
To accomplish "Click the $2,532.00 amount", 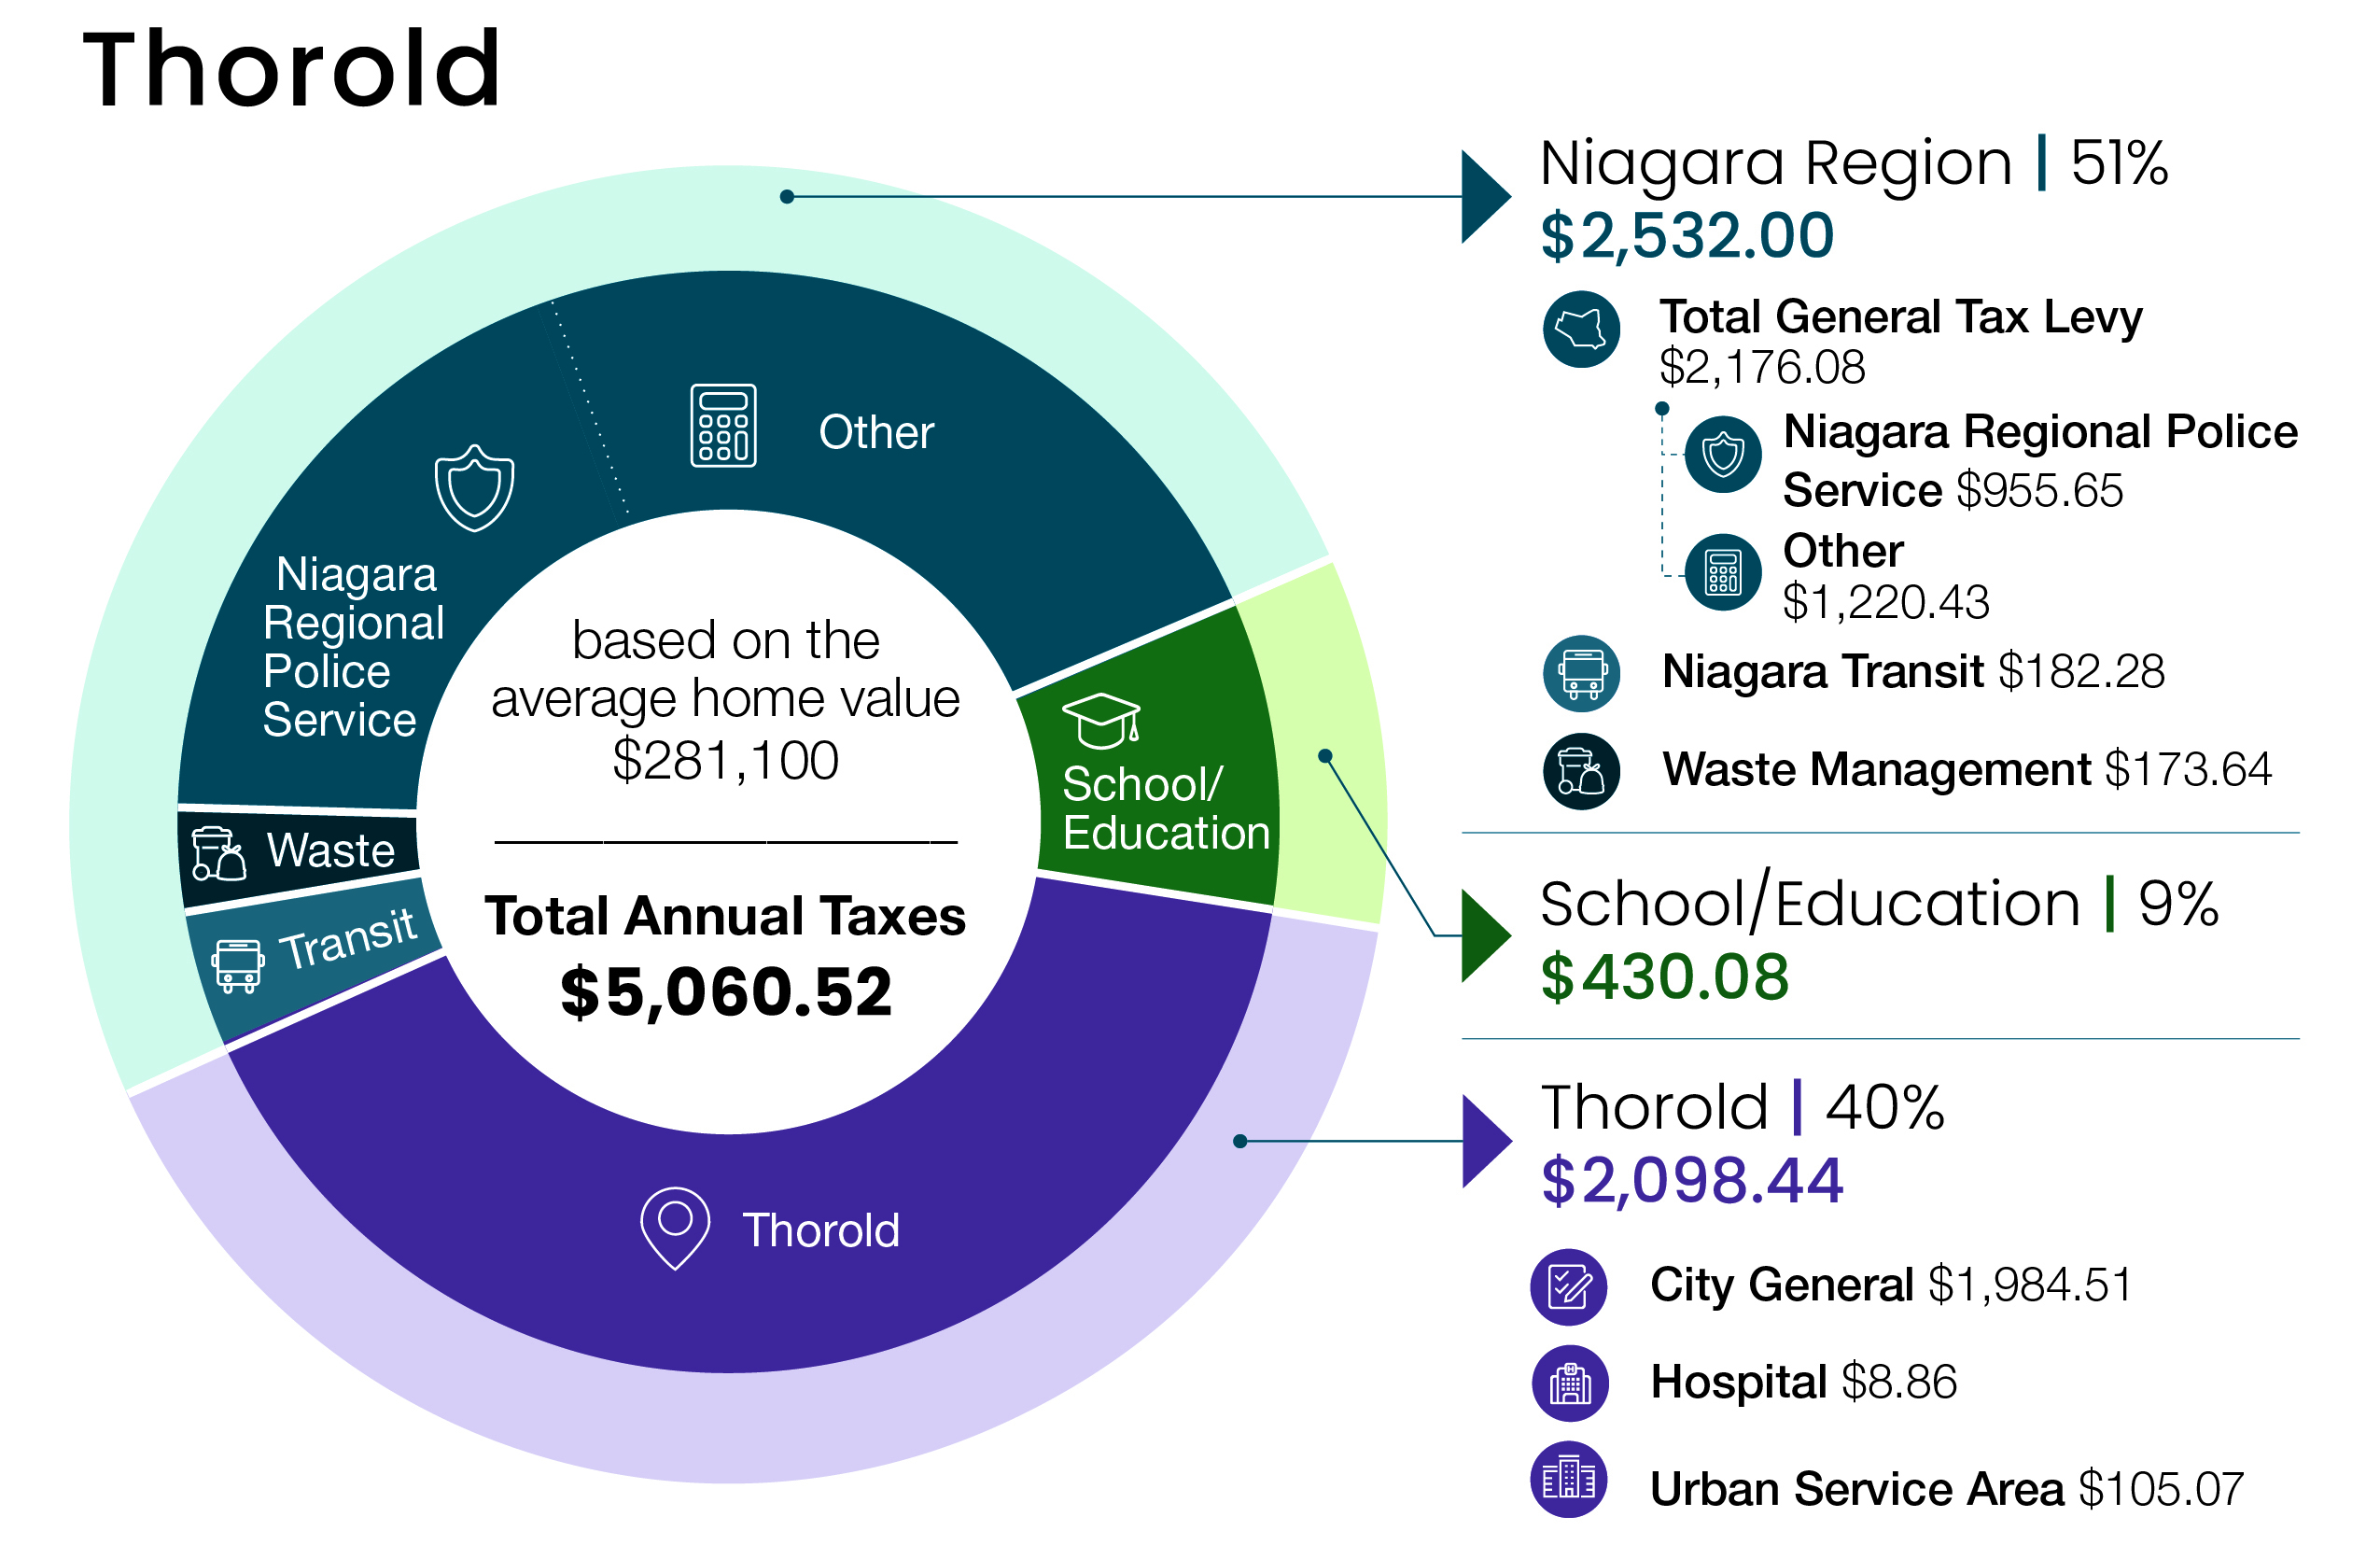I will coord(1687,236).
